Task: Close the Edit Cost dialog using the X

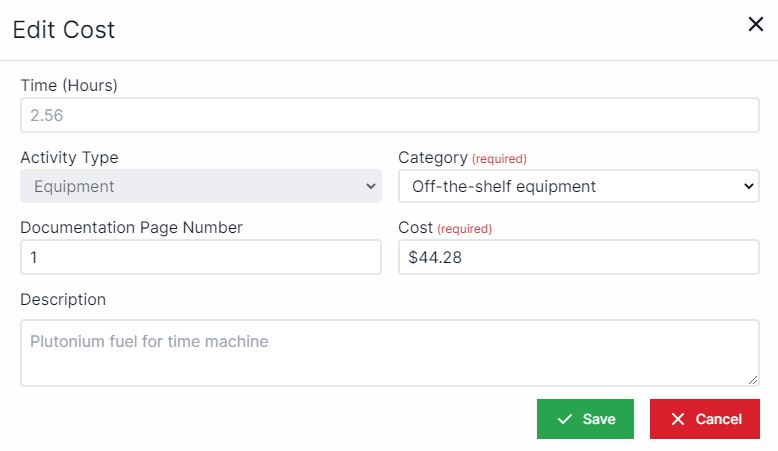Action: 756,25
